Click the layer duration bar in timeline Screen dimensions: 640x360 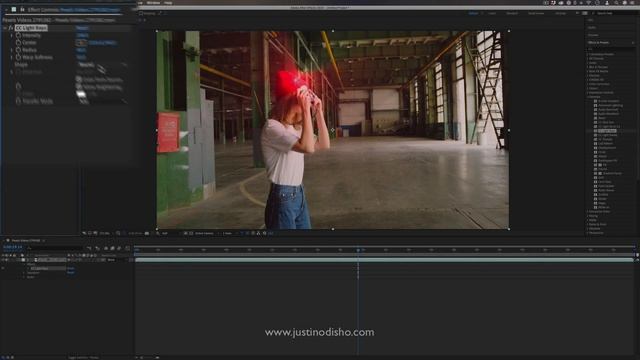(384, 260)
